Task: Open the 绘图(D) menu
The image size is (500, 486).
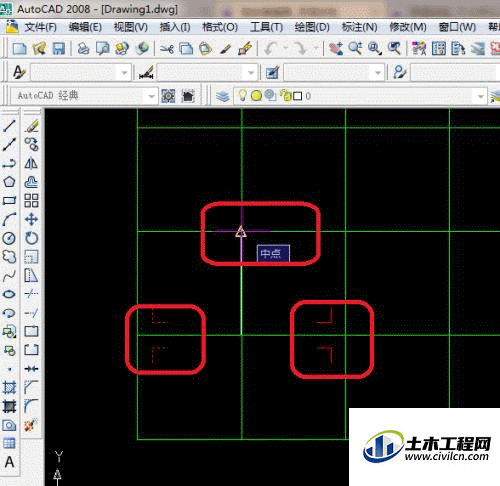Action: [x=312, y=27]
